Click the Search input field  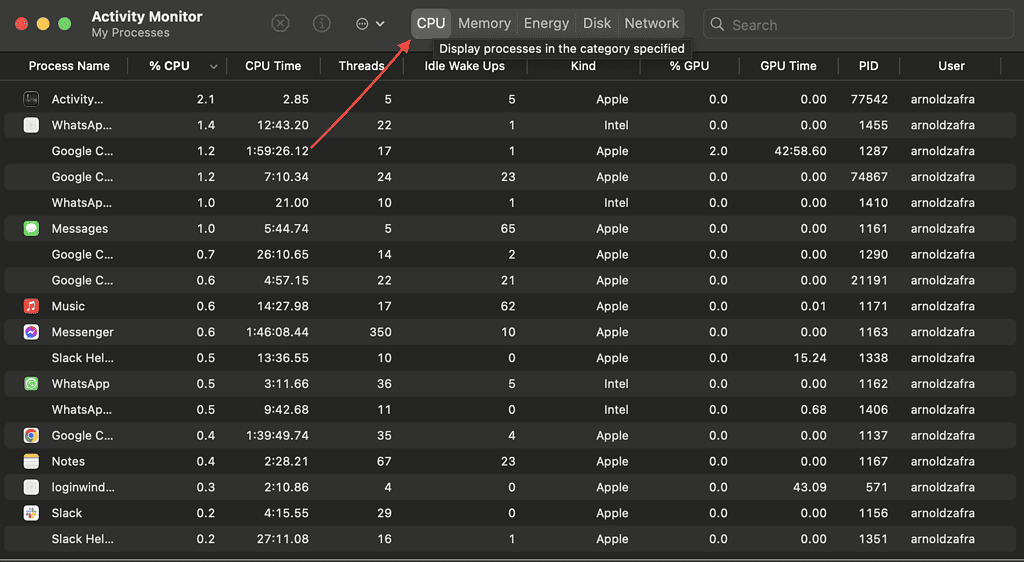[858, 24]
